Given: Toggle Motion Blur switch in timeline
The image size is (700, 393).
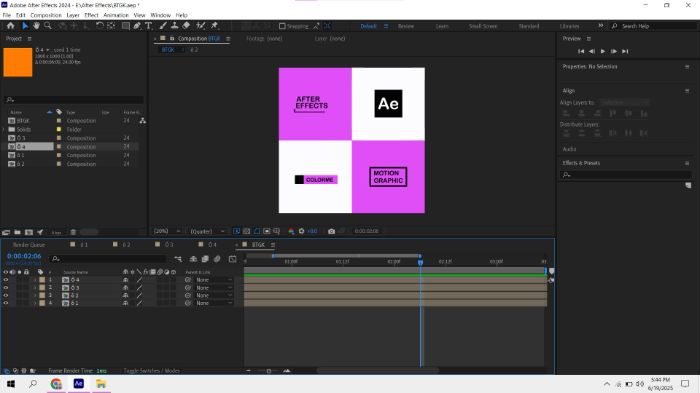Looking at the screenshot, I should point(217,259).
